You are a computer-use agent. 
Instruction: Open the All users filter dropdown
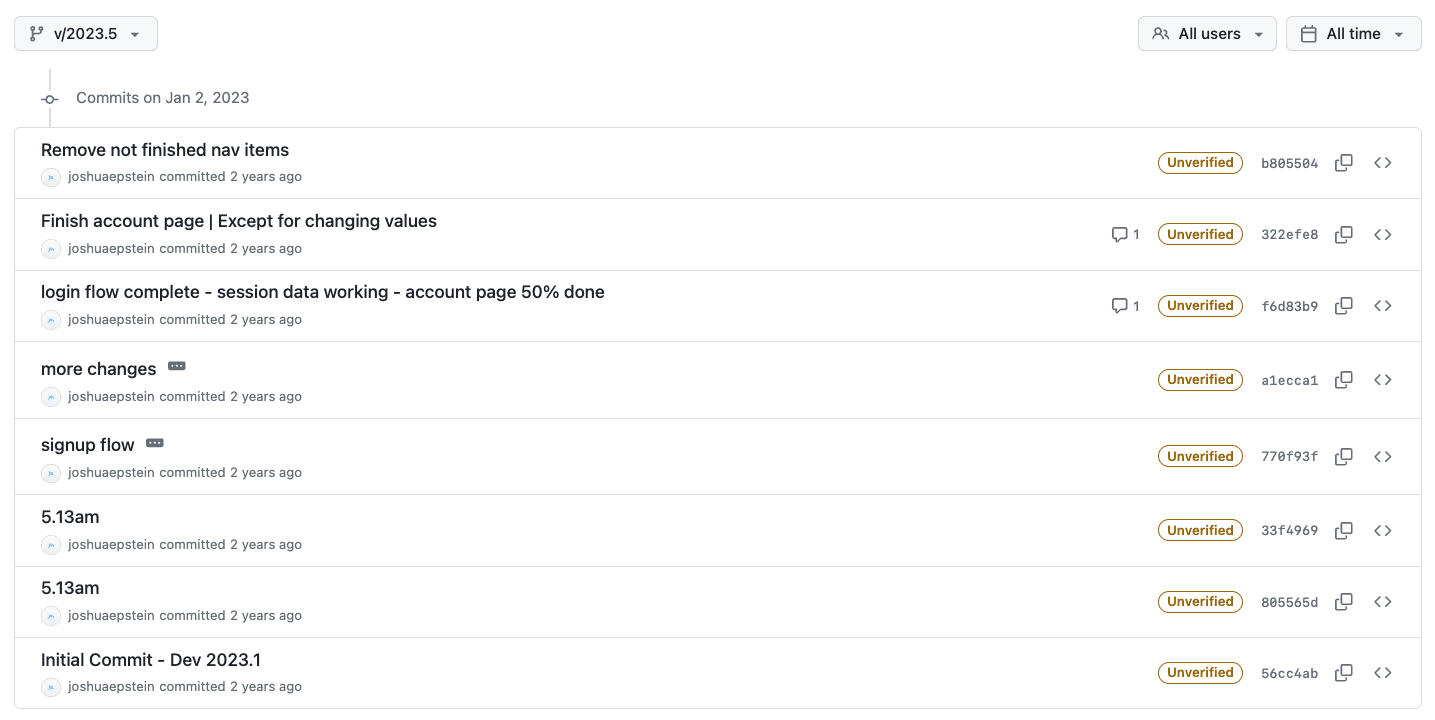(x=1206, y=33)
